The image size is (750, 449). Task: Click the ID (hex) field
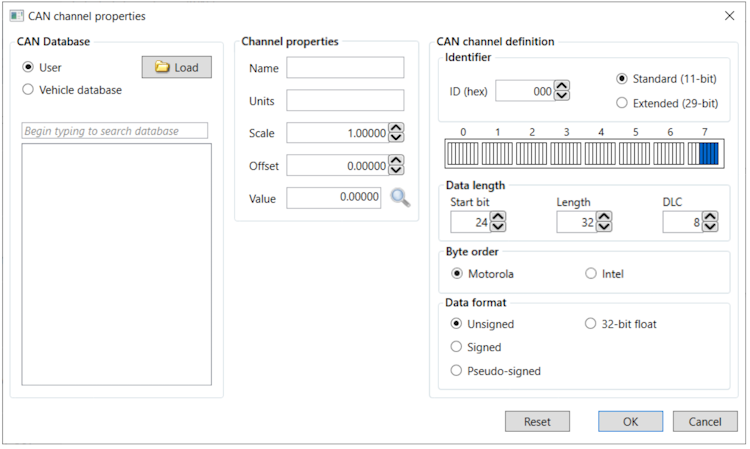point(525,91)
